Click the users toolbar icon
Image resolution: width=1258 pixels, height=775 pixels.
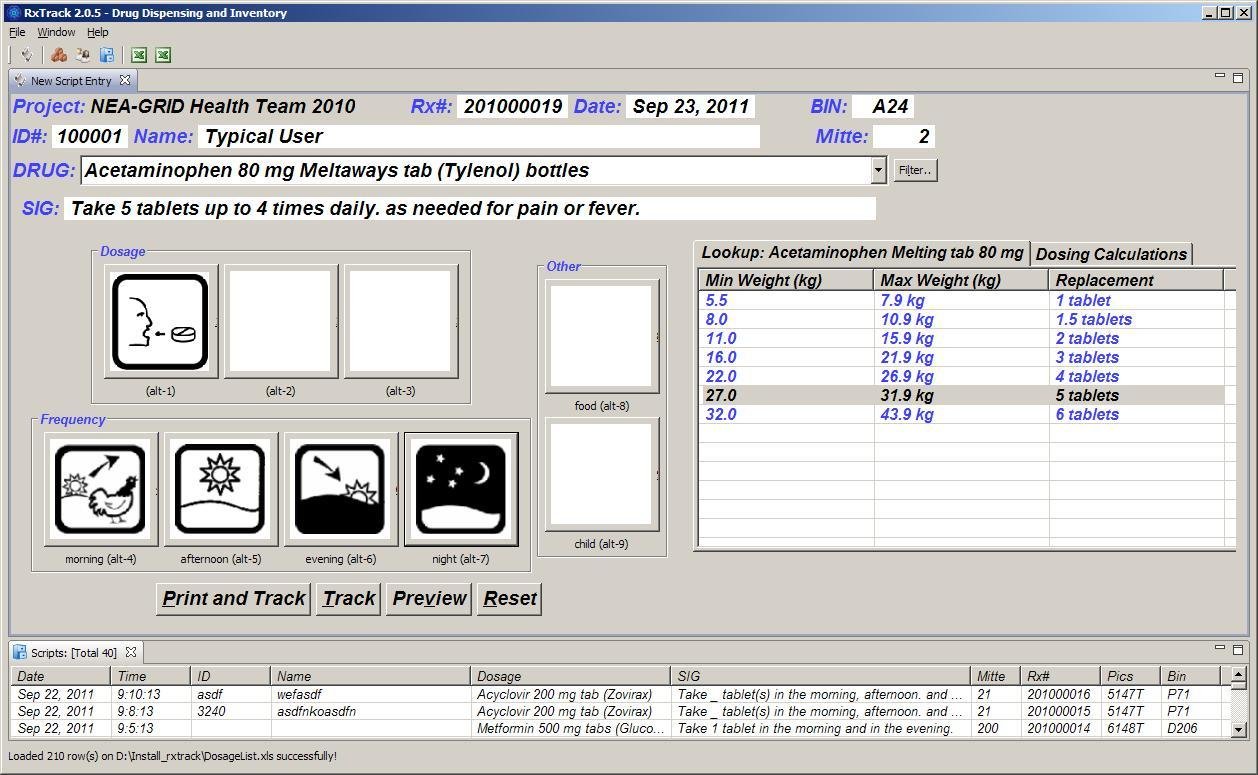click(x=82, y=55)
